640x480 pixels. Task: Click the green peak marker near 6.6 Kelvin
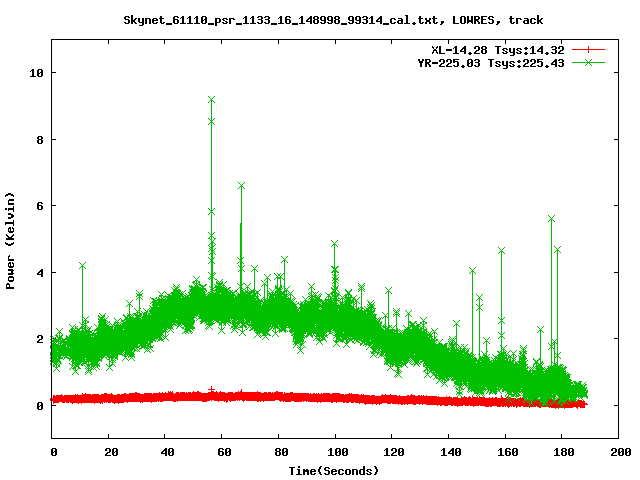coord(241,186)
